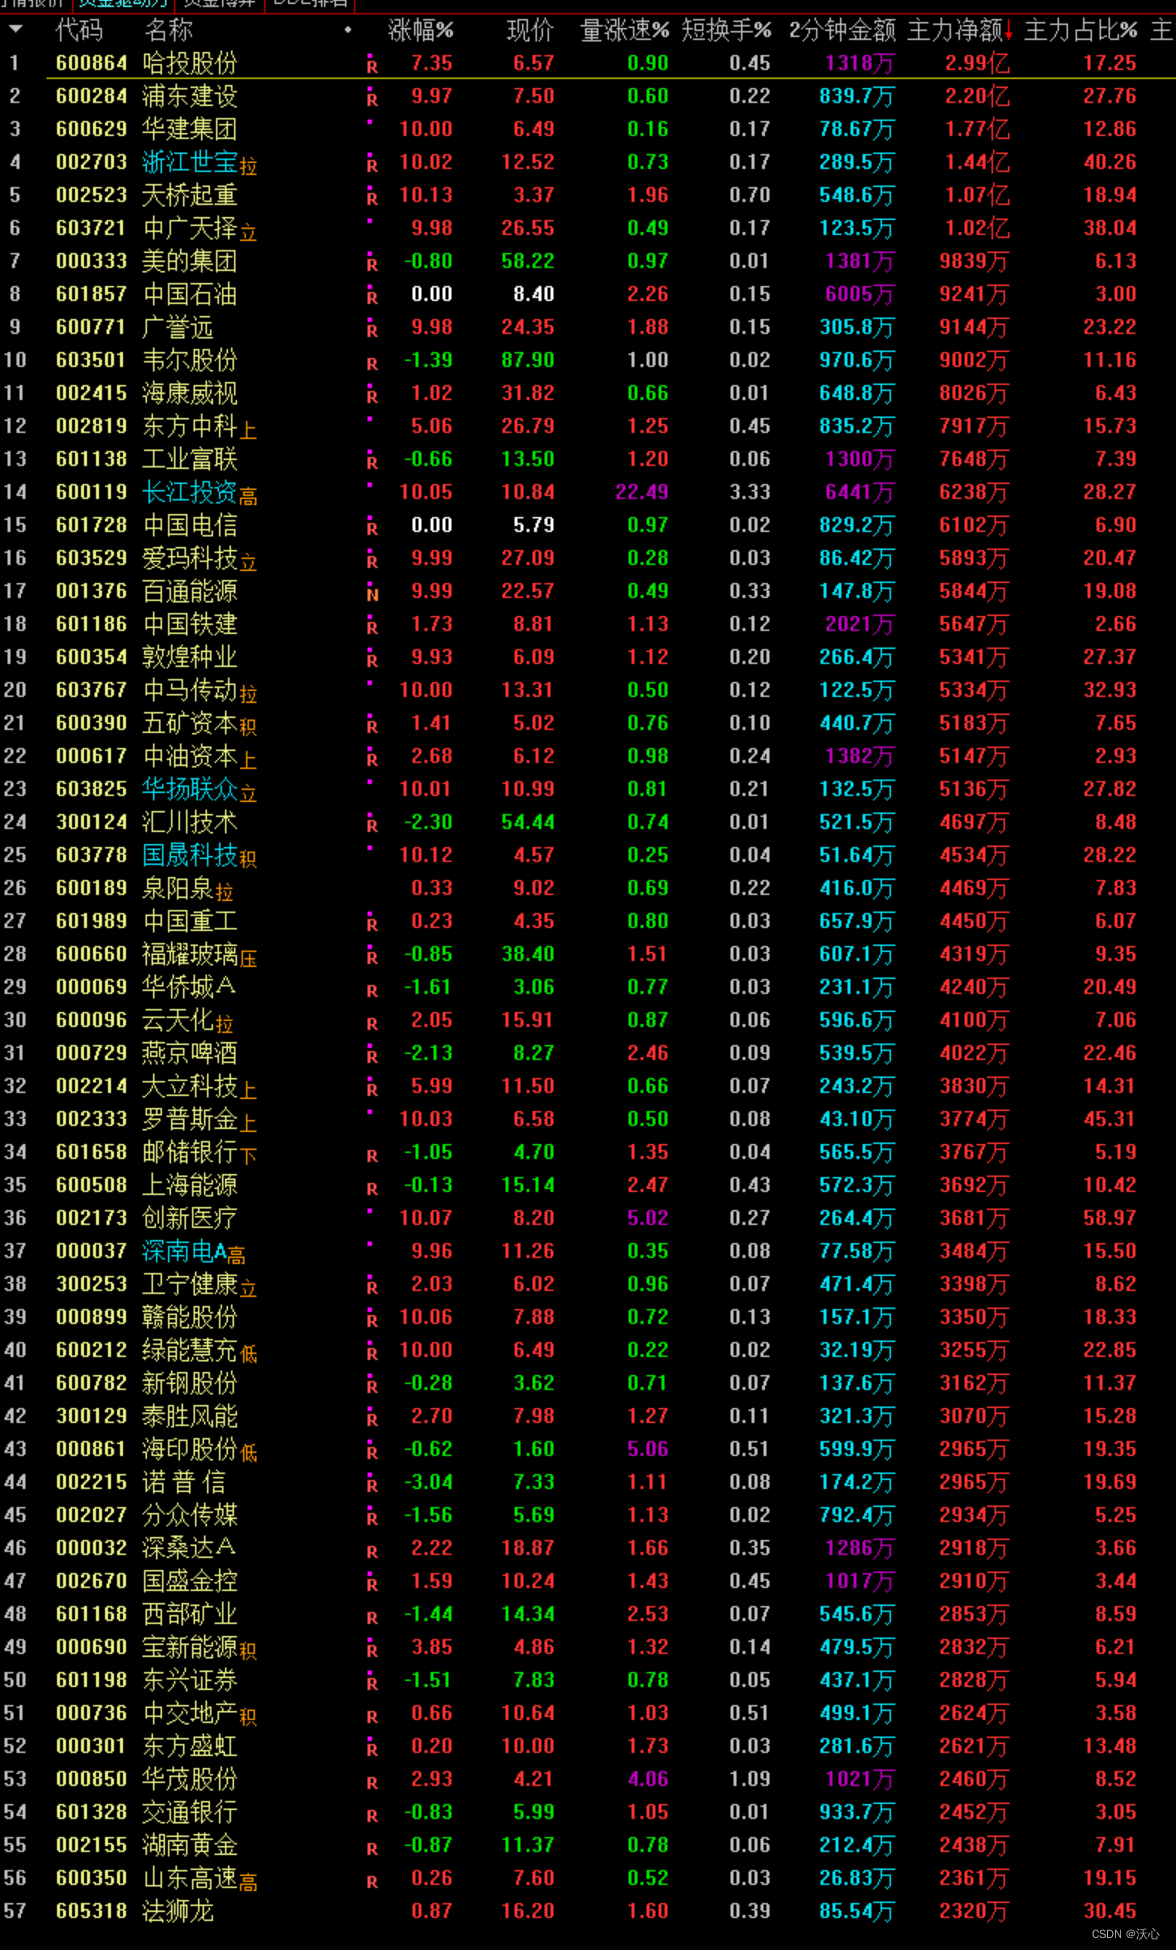Select stock code 600864
The height and width of the screenshot is (1950, 1176).
pos(91,63)
